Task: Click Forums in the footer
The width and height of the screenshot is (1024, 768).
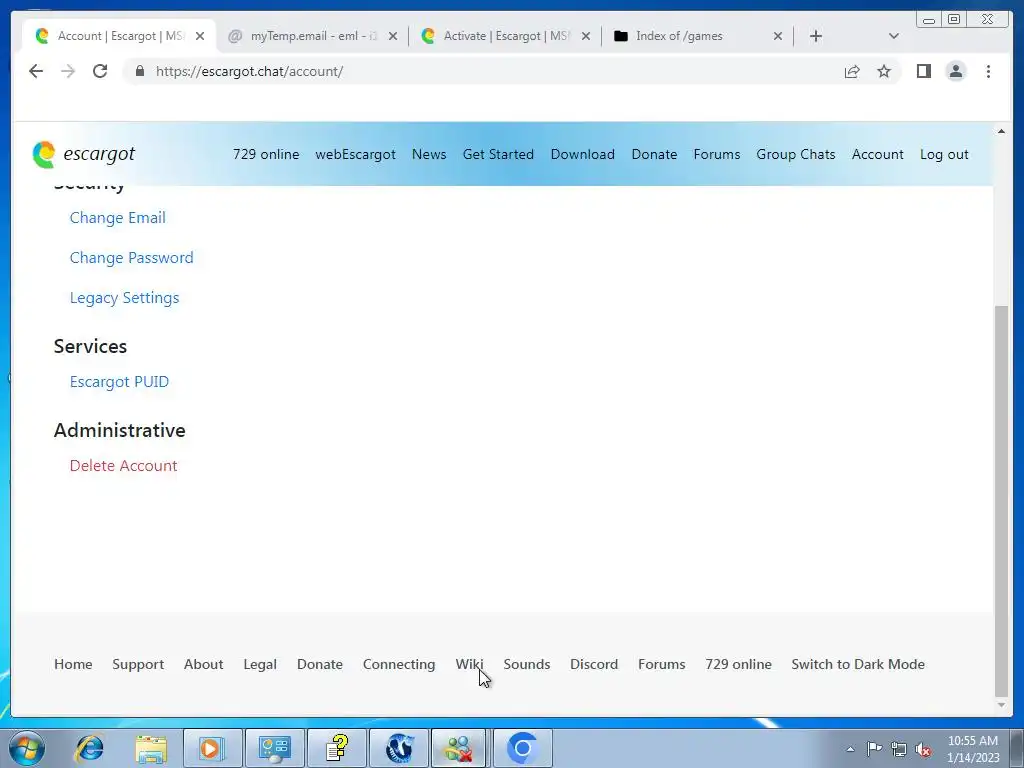Action: coord(662,664)
